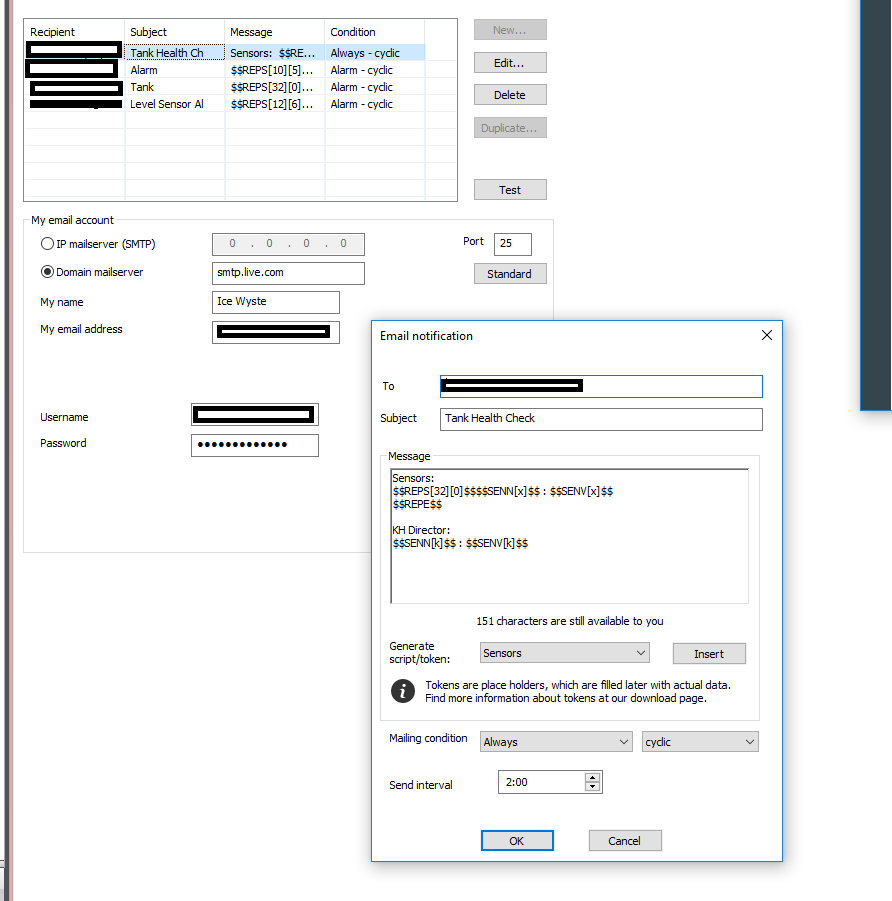Viewport: 892px width, 901px height.
Task: Click the Test button
Action: coord(510,190)
